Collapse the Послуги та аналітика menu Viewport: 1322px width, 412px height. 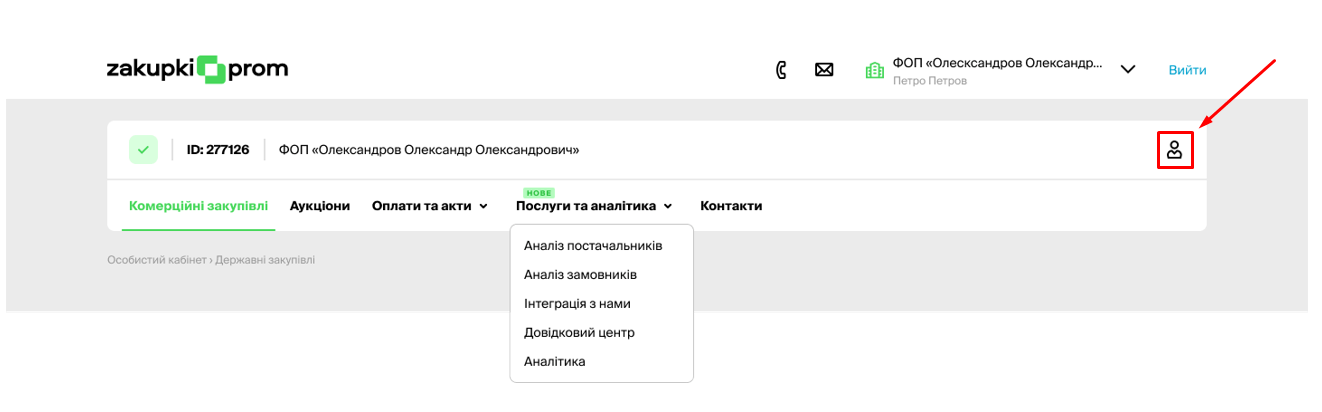point(593,206)
